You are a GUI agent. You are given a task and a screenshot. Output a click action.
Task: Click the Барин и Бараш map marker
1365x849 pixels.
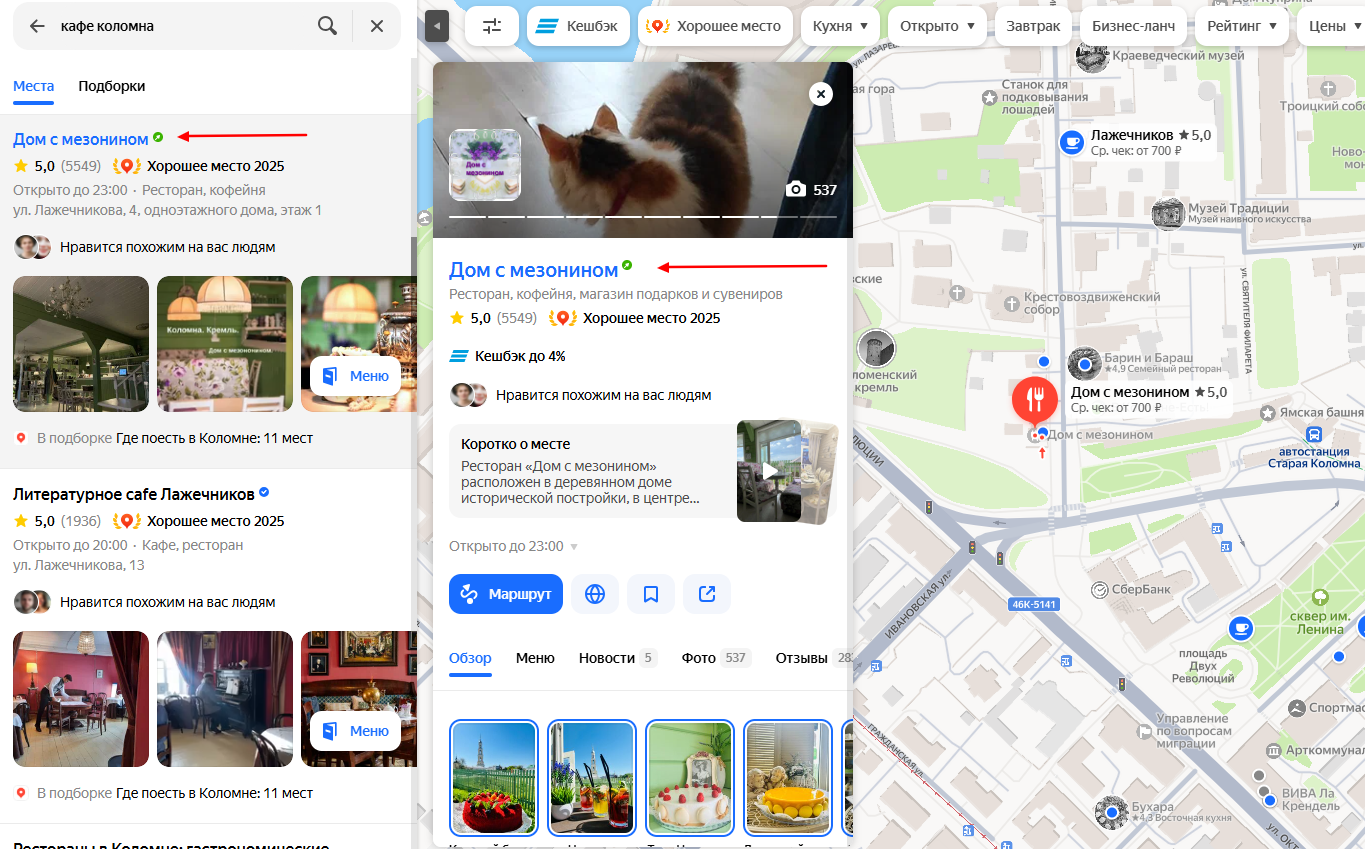pyautogui.click(x=1084, y=363)
